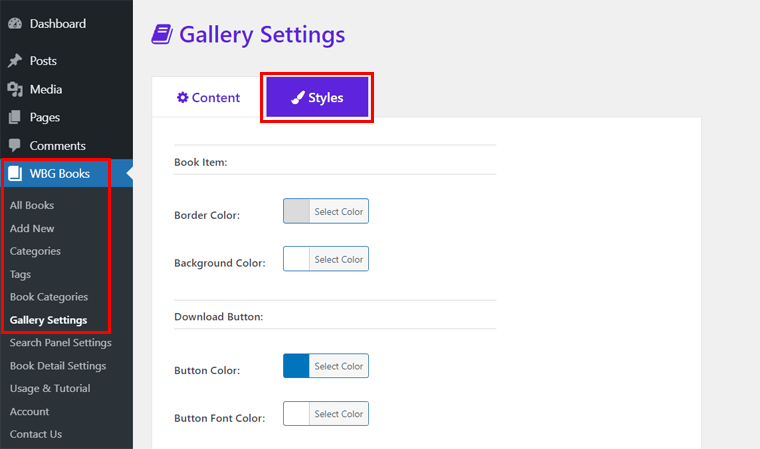Click the Pages icon in sidebar

(x=15, y=117)
